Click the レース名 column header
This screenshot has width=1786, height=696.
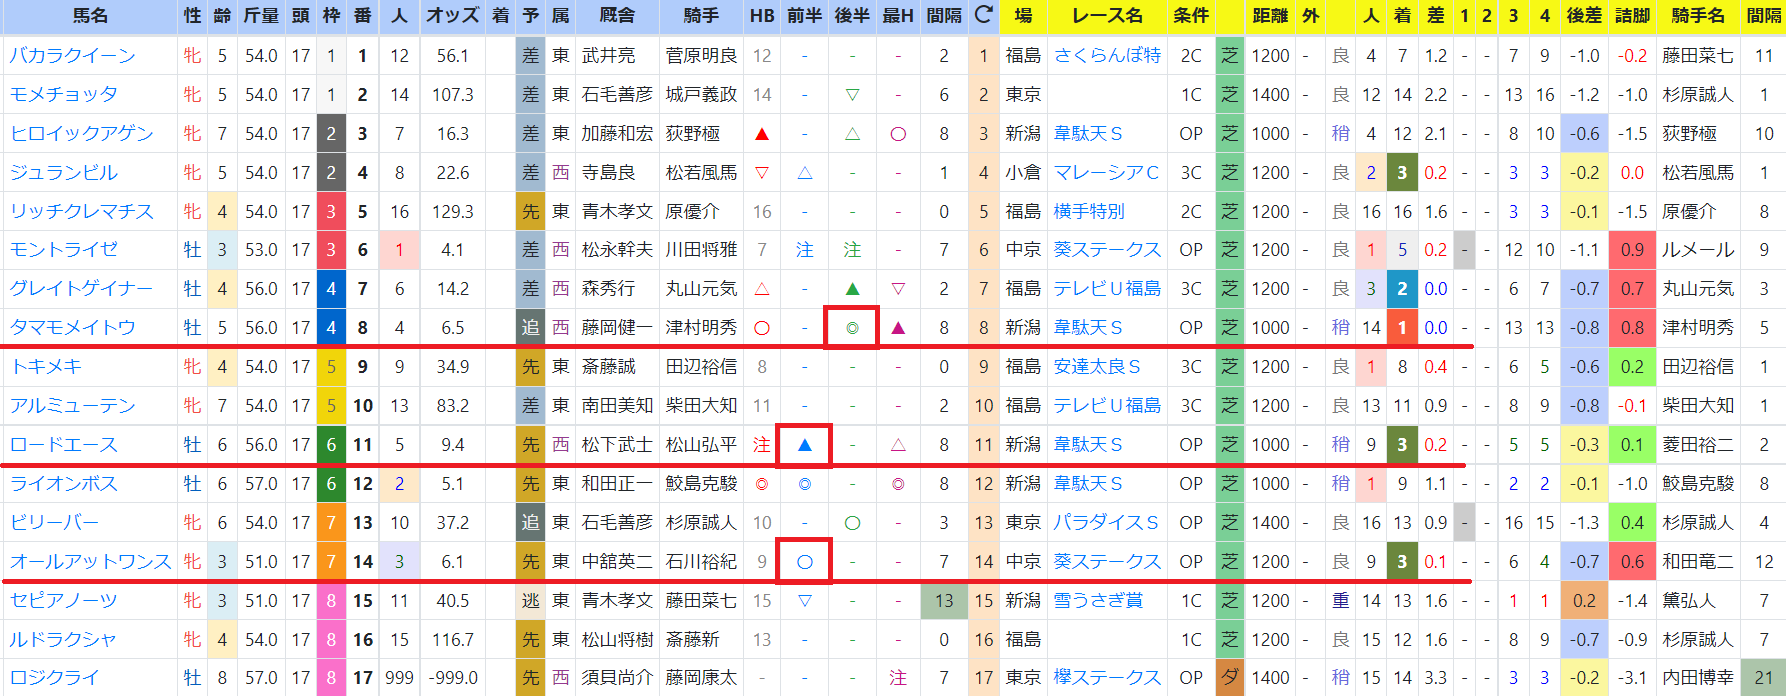pyautogui.click(x=1107, y=16)
